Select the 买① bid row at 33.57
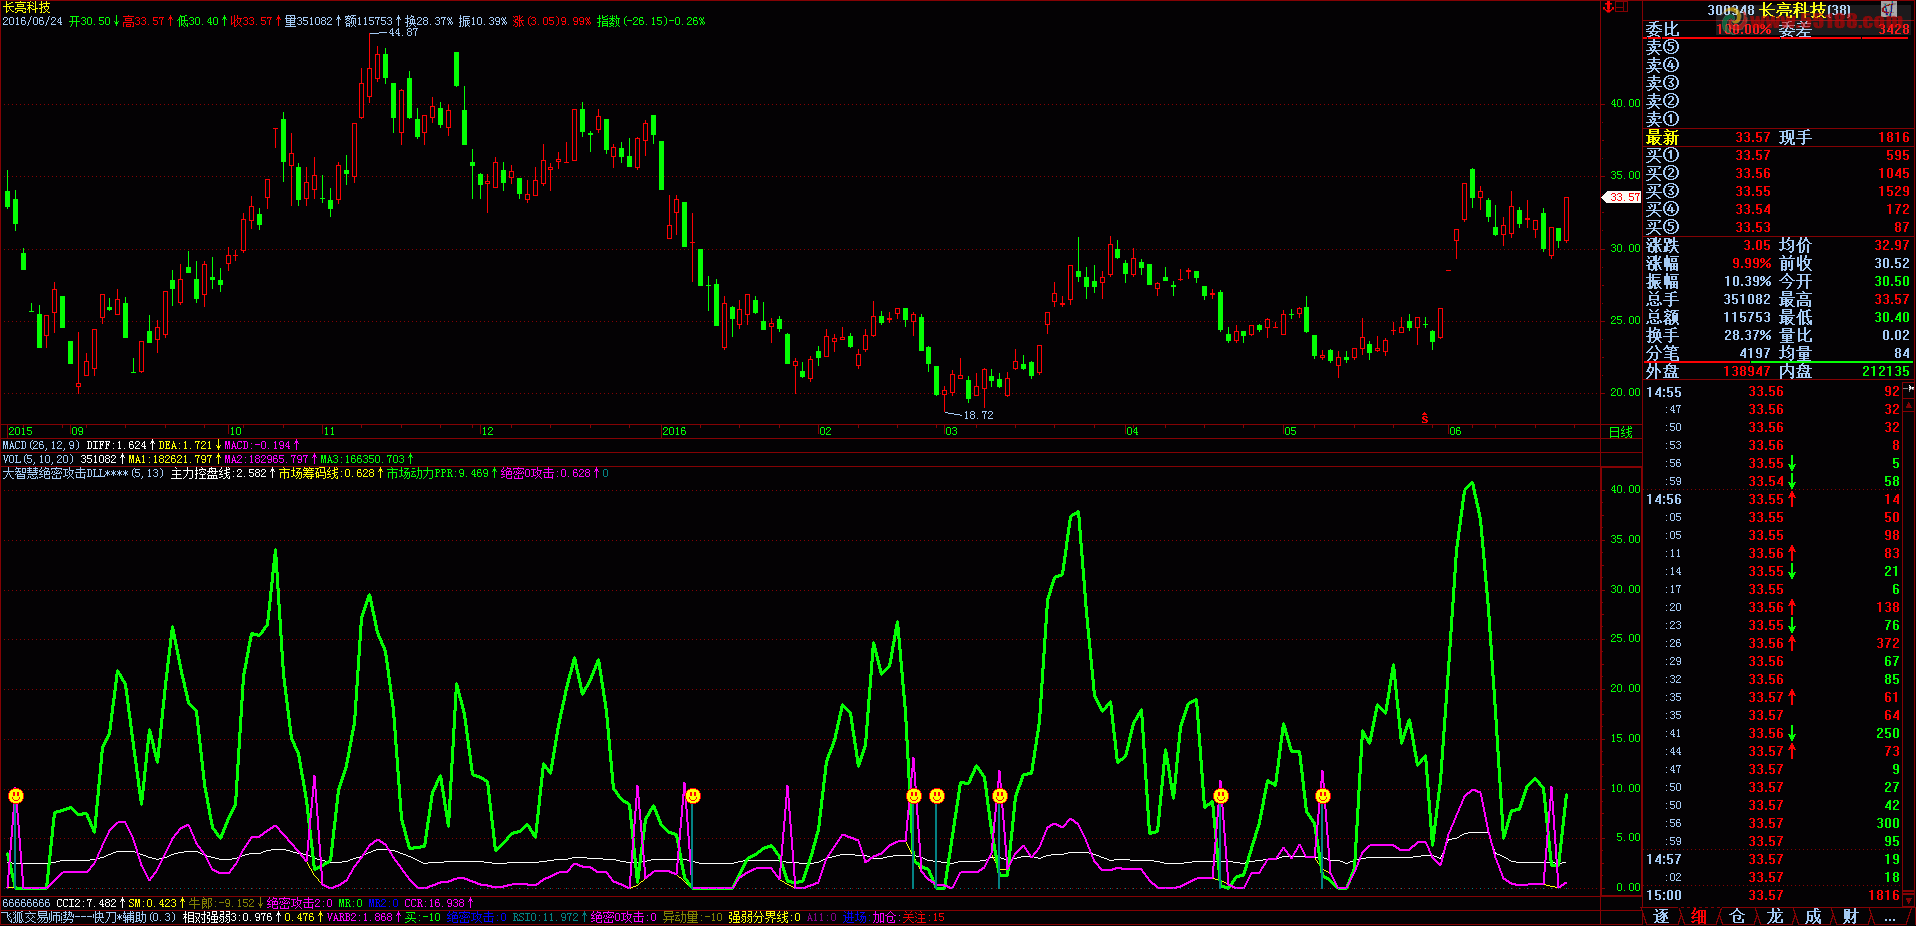 point(1778,155)
